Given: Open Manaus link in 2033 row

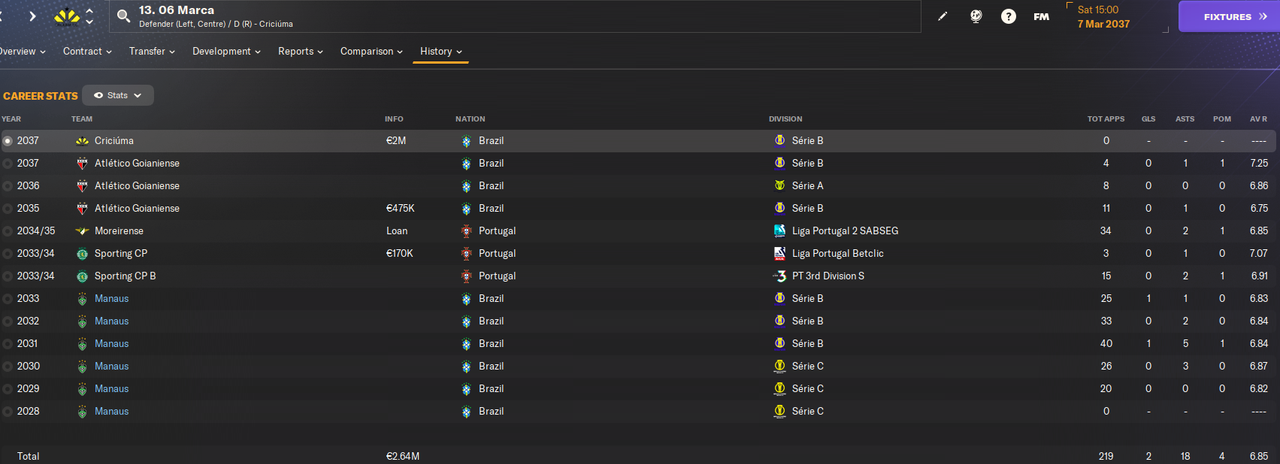Looking at the screenshot, I should 111,298.
